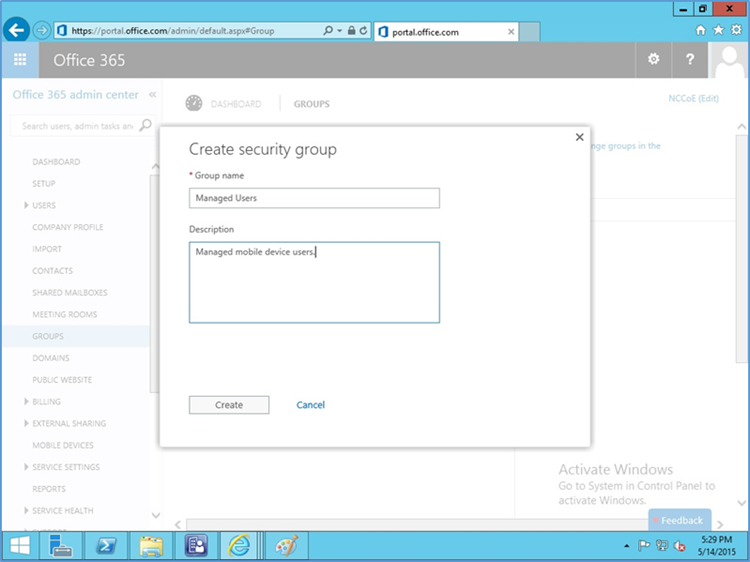This screenshot has height=562, width=750.
Task: Open the Office 365 app launcher grid
Action: [x=20, y=60]
